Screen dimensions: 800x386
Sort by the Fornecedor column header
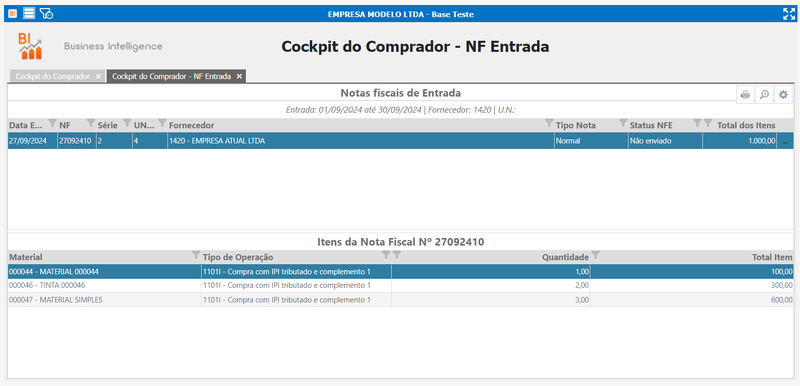pos(191,125)
